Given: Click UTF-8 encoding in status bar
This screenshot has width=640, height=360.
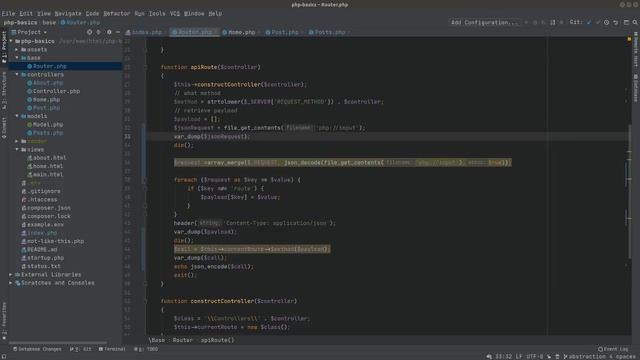Looking at the screenshot, I should 535,356.
